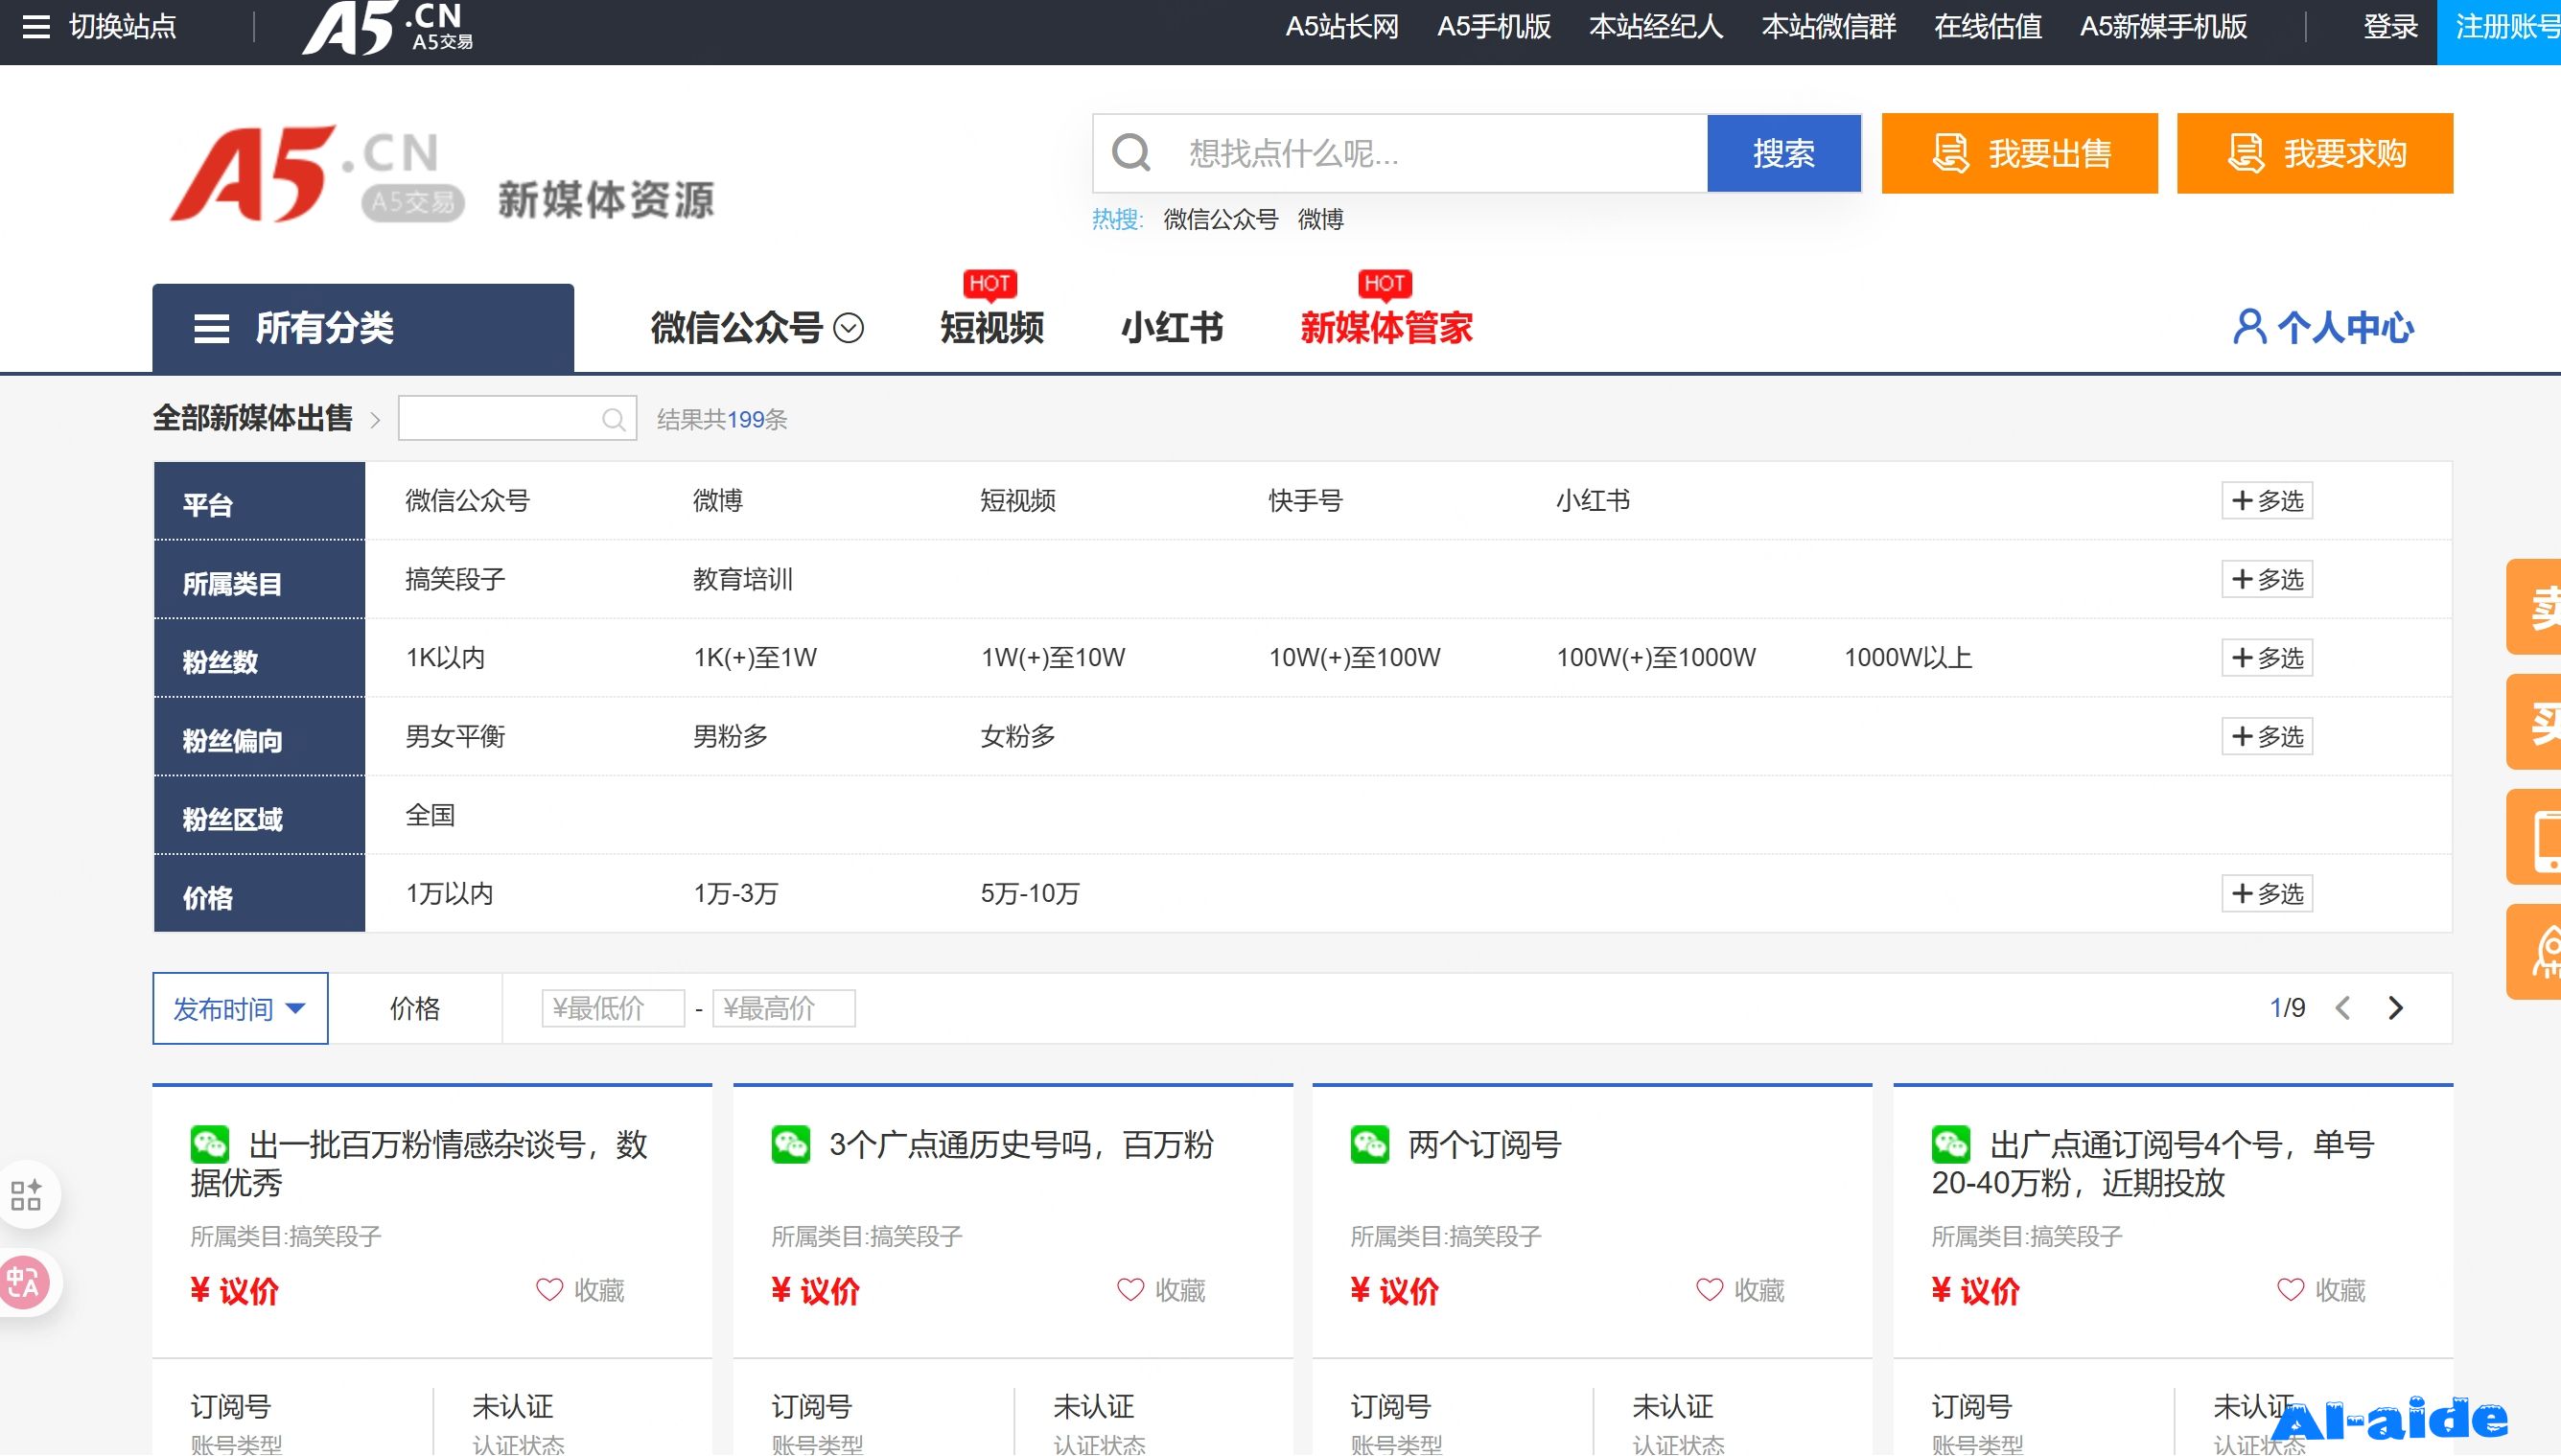The image size is (2561, 1456).
Task: Filter platform by 快手号
Action: tap(1305, 501)
